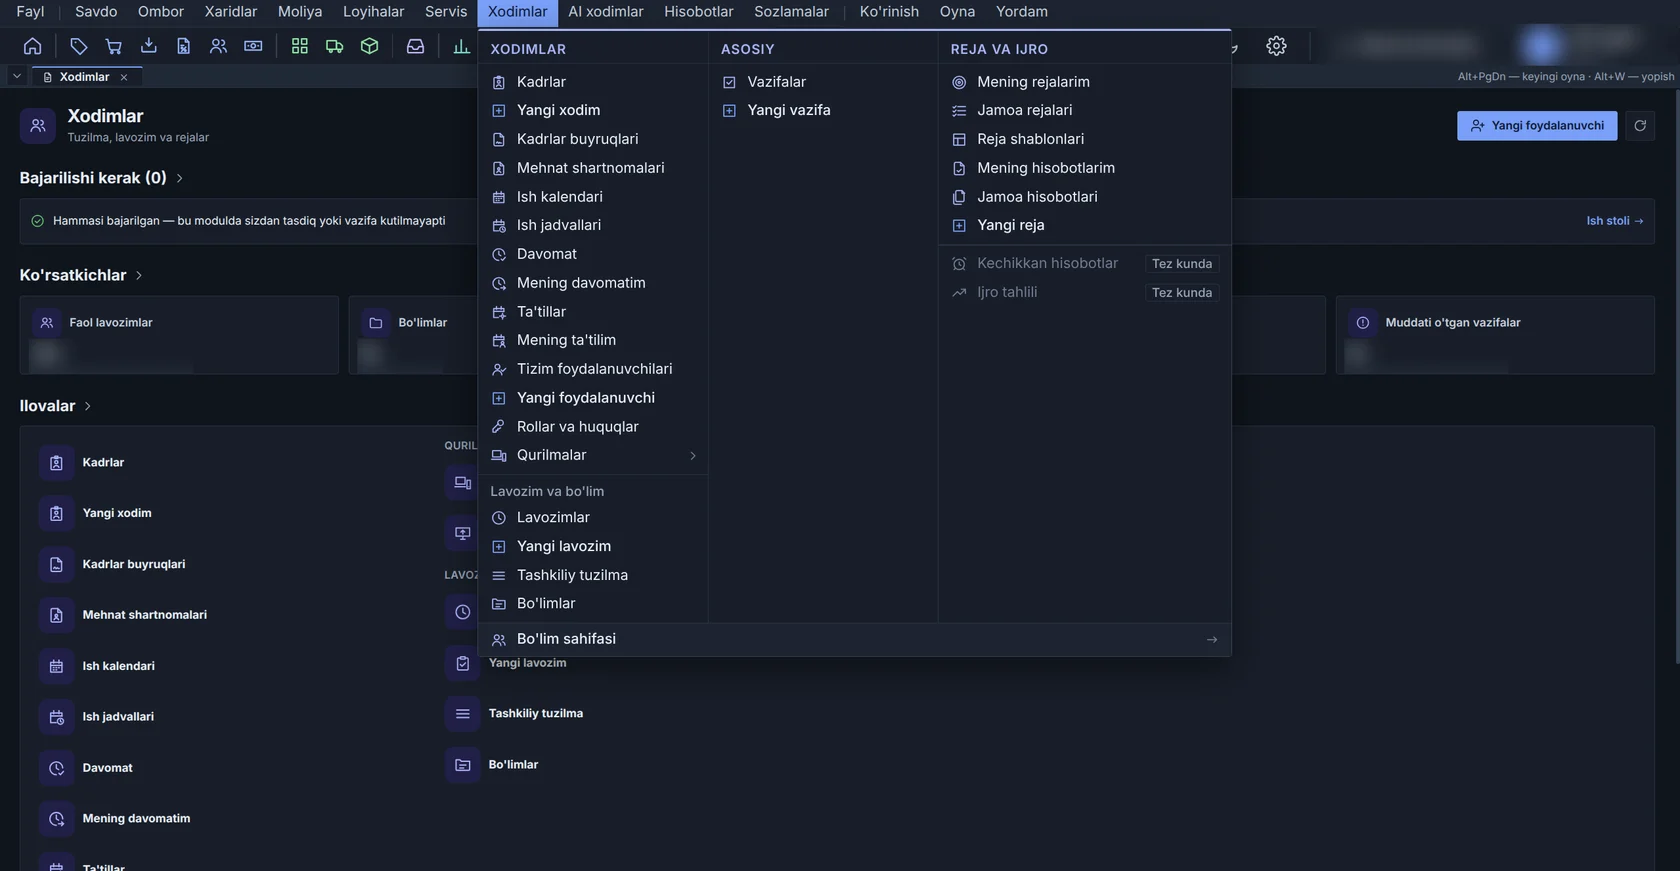Click the green delivery truck icon
Screen dimensions: 1680x871
pos(334,46)
